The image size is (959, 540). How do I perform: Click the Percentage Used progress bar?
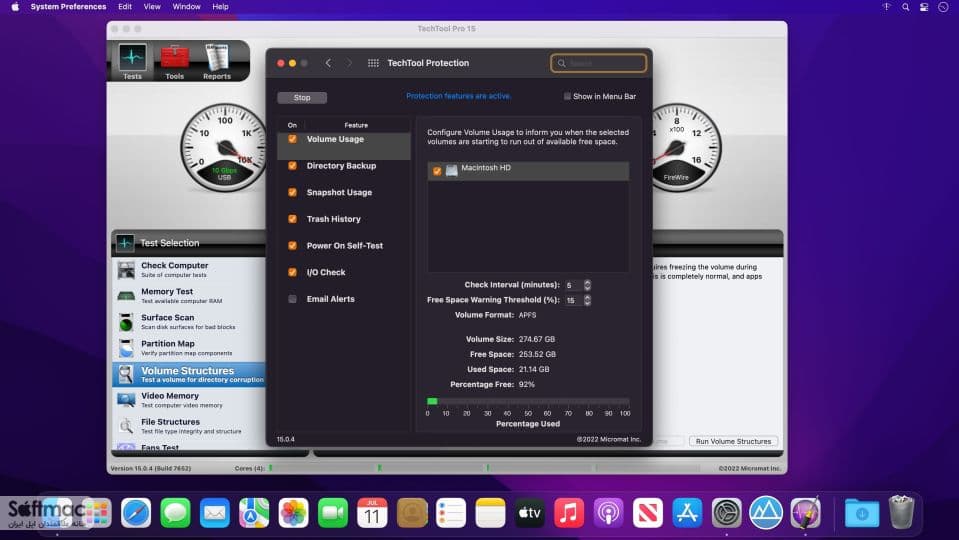click(528, 401)
